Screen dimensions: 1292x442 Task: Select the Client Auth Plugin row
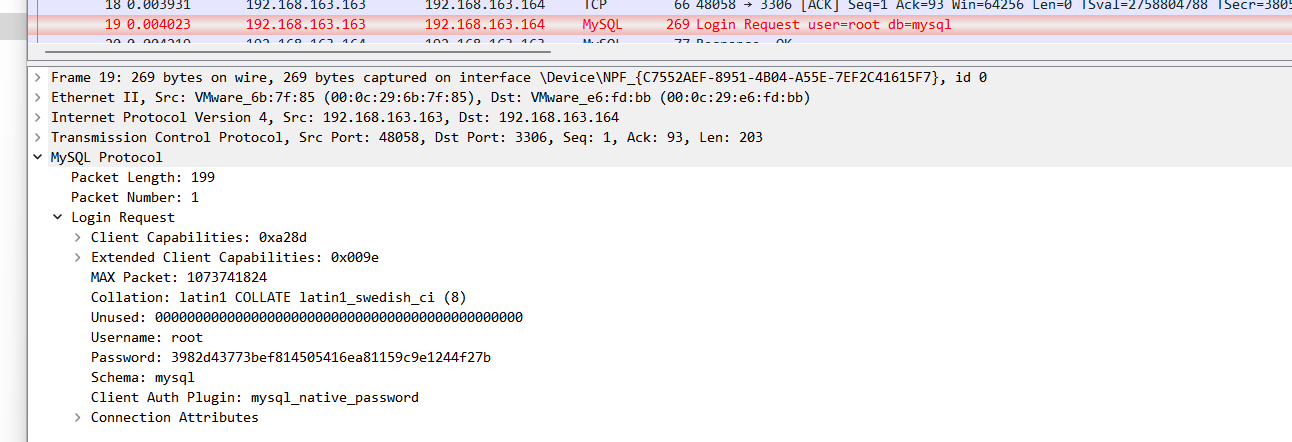[254, 398]
